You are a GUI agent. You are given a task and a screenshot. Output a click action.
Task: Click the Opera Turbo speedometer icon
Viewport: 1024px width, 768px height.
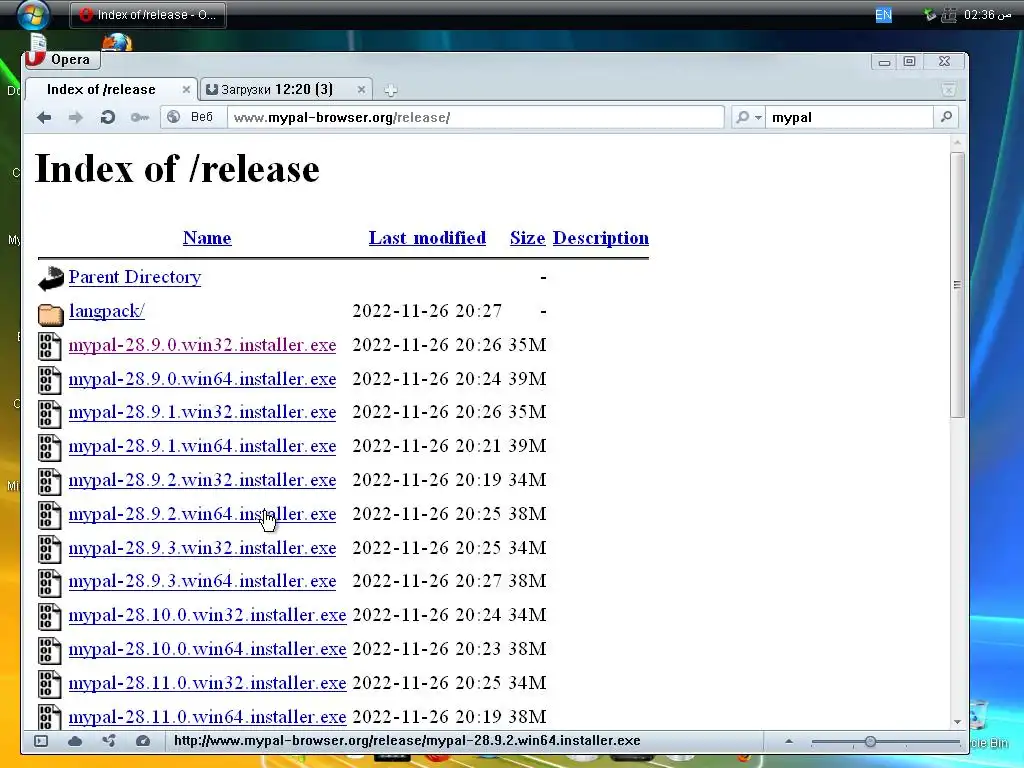tap(143, 741)
